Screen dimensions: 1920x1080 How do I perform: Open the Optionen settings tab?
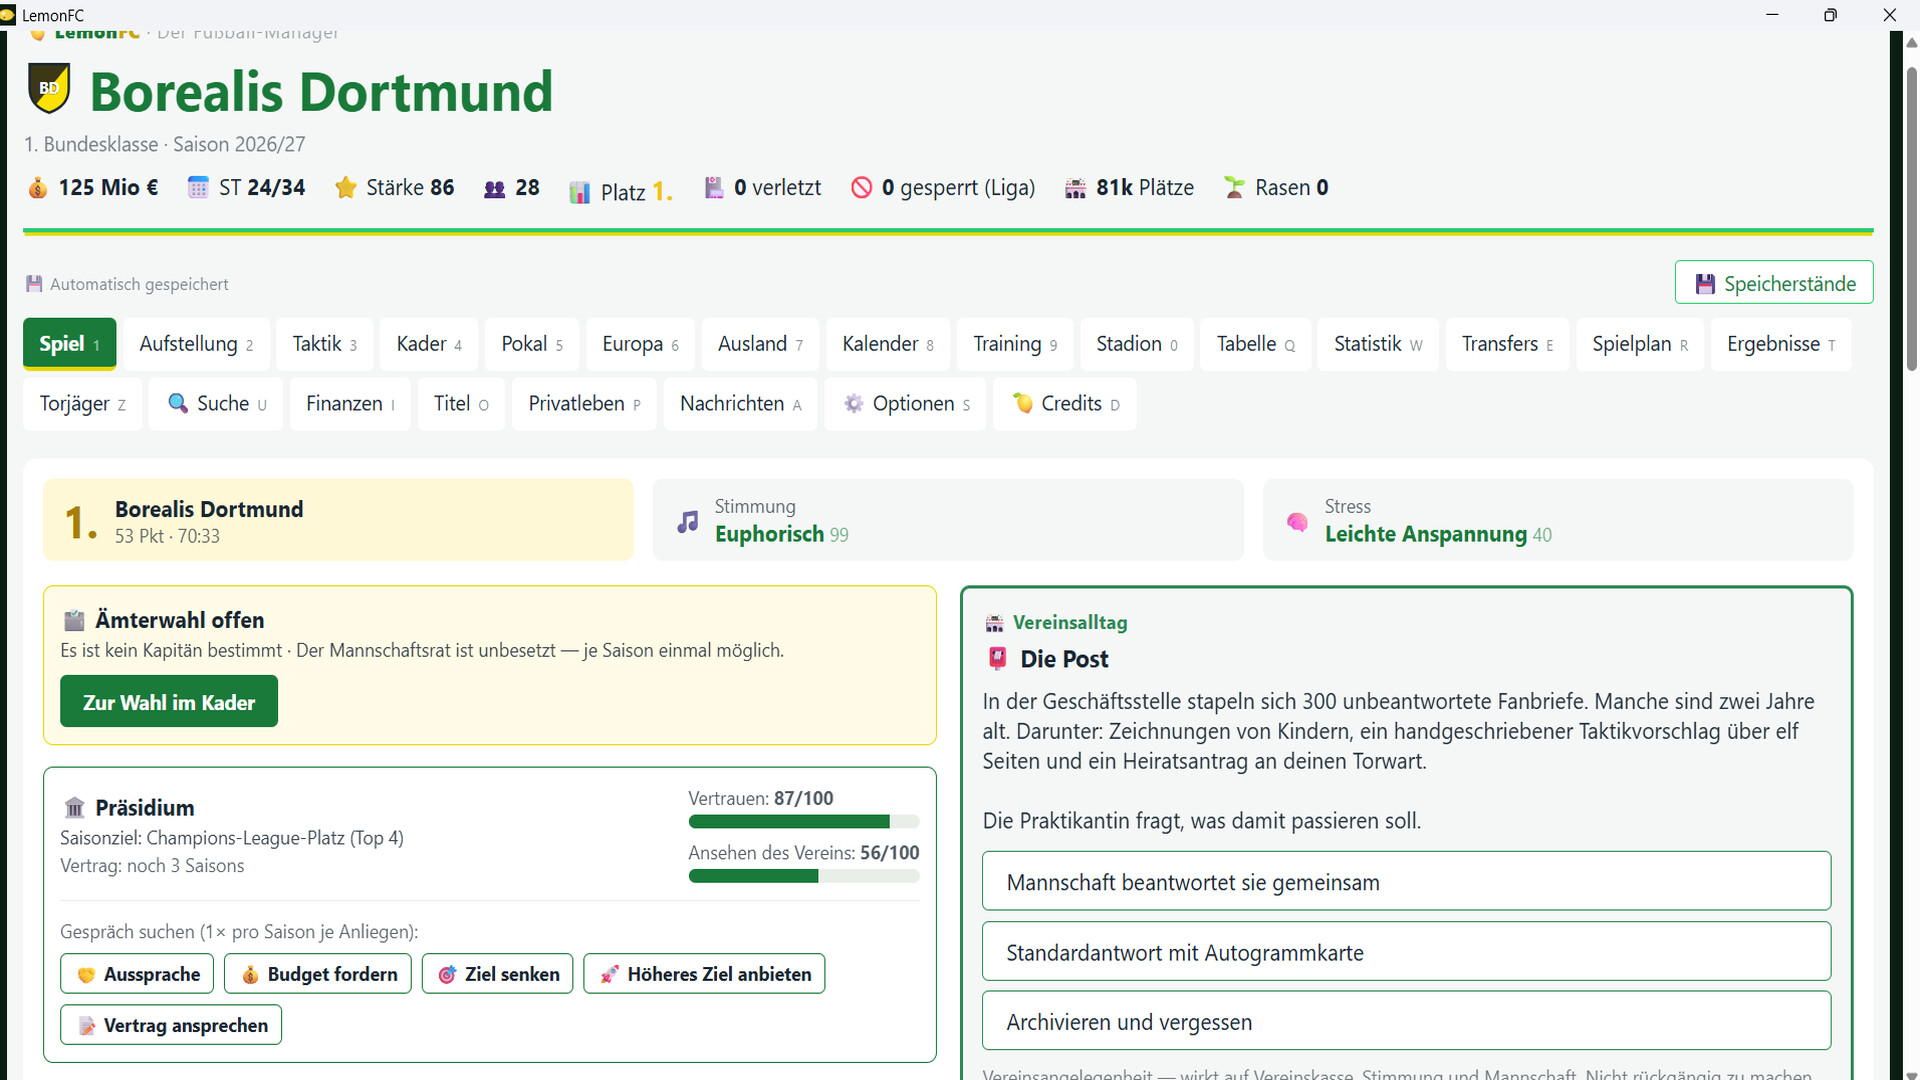click(x=905, y=404)
